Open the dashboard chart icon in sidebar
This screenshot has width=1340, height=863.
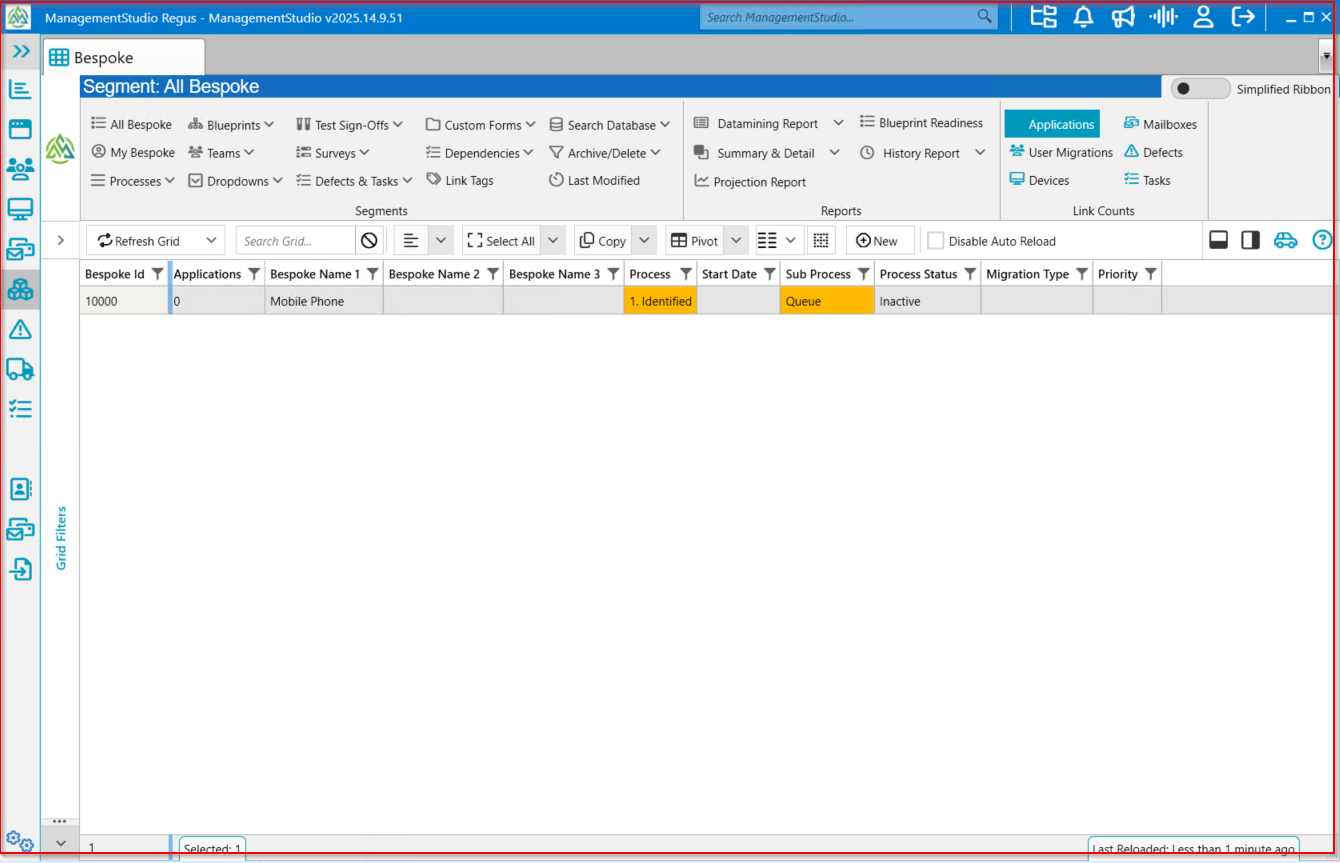coord(20,89)
